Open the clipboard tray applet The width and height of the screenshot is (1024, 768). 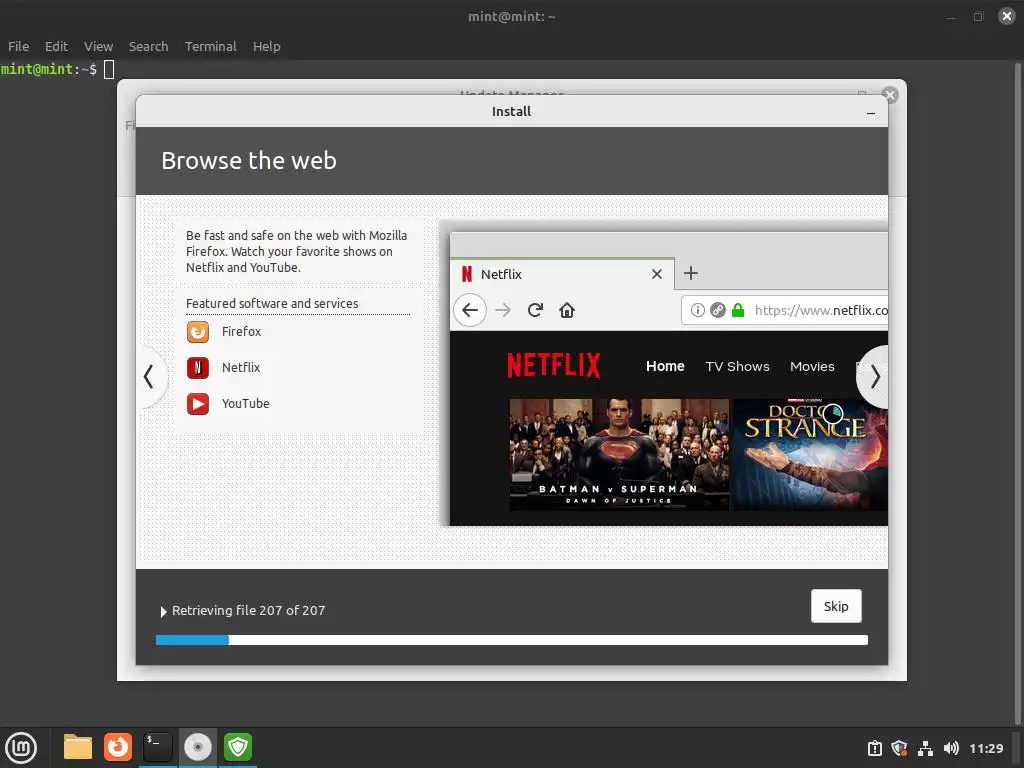click(874, 748)
